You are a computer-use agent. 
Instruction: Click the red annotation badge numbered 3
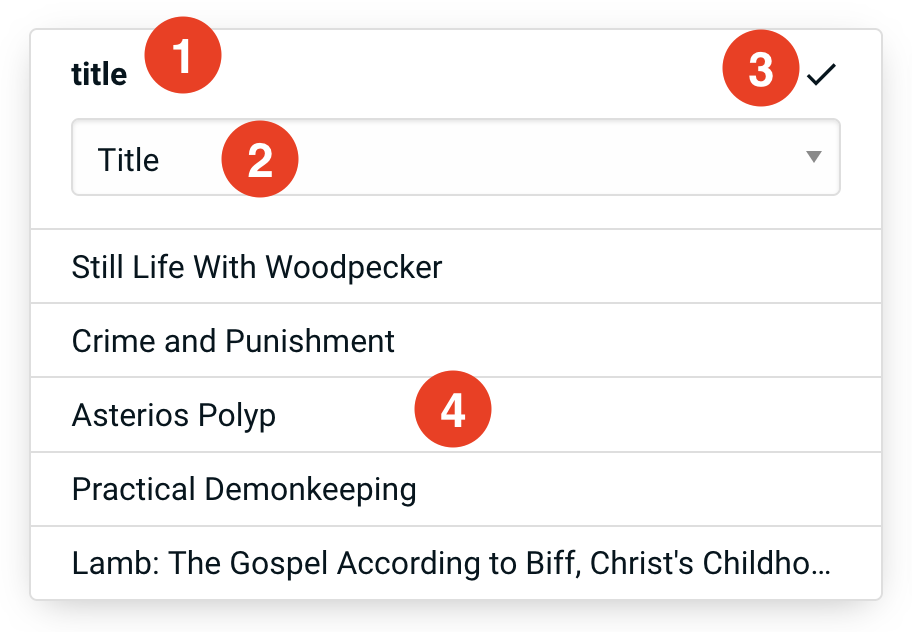761,70
